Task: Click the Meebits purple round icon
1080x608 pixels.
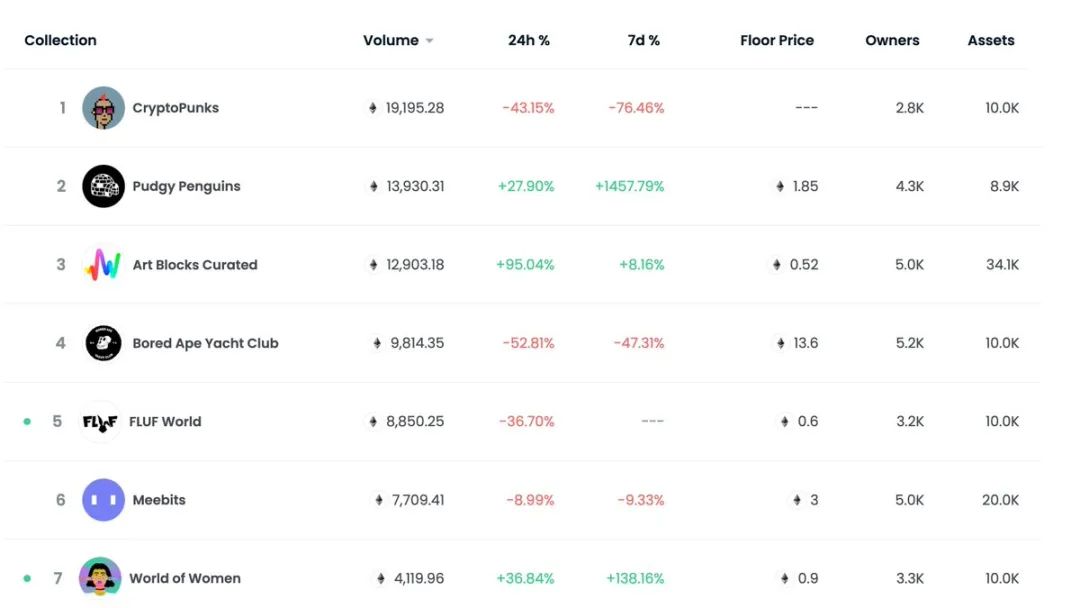Action: point(103,500)
